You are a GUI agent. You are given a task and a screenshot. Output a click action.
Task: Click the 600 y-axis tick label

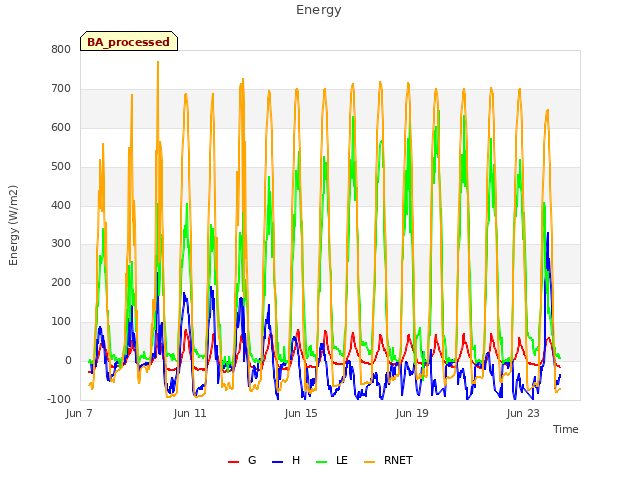point(61,127)
